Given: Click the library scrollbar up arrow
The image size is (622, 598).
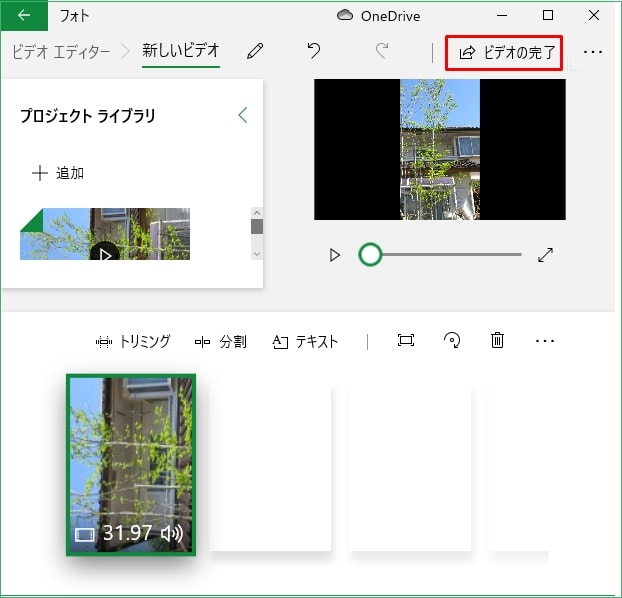Looking at the screenshot, I should [x=257, y=213].
